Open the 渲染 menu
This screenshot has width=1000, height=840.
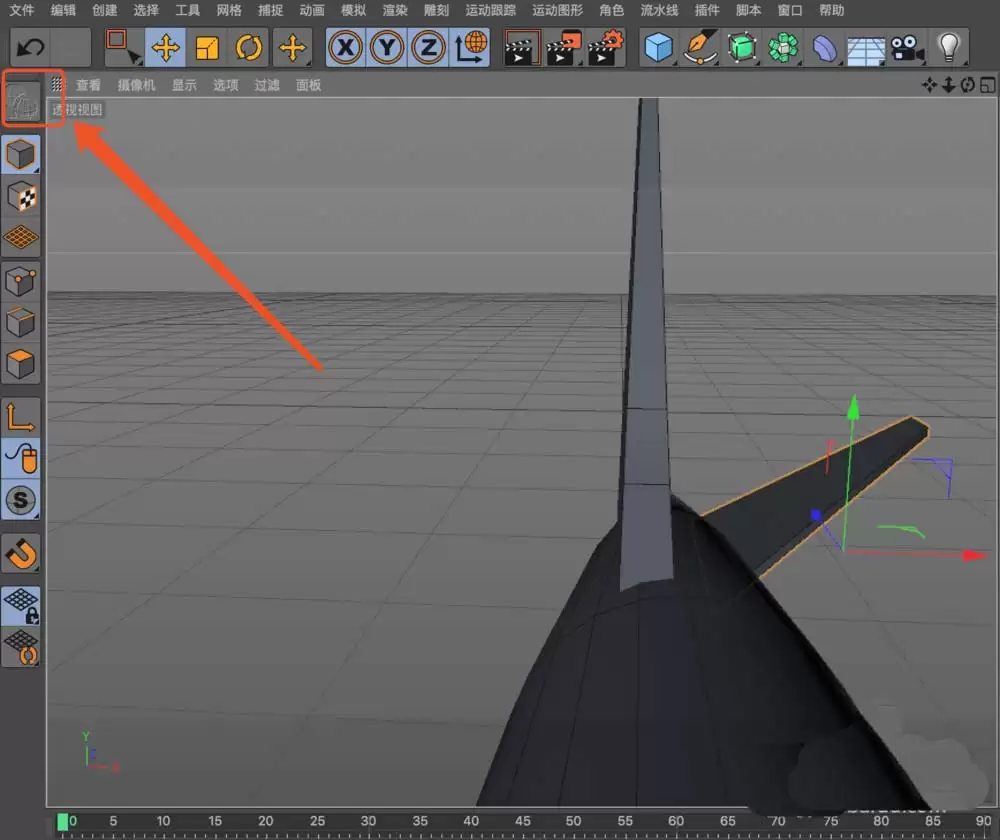point(394,11)
